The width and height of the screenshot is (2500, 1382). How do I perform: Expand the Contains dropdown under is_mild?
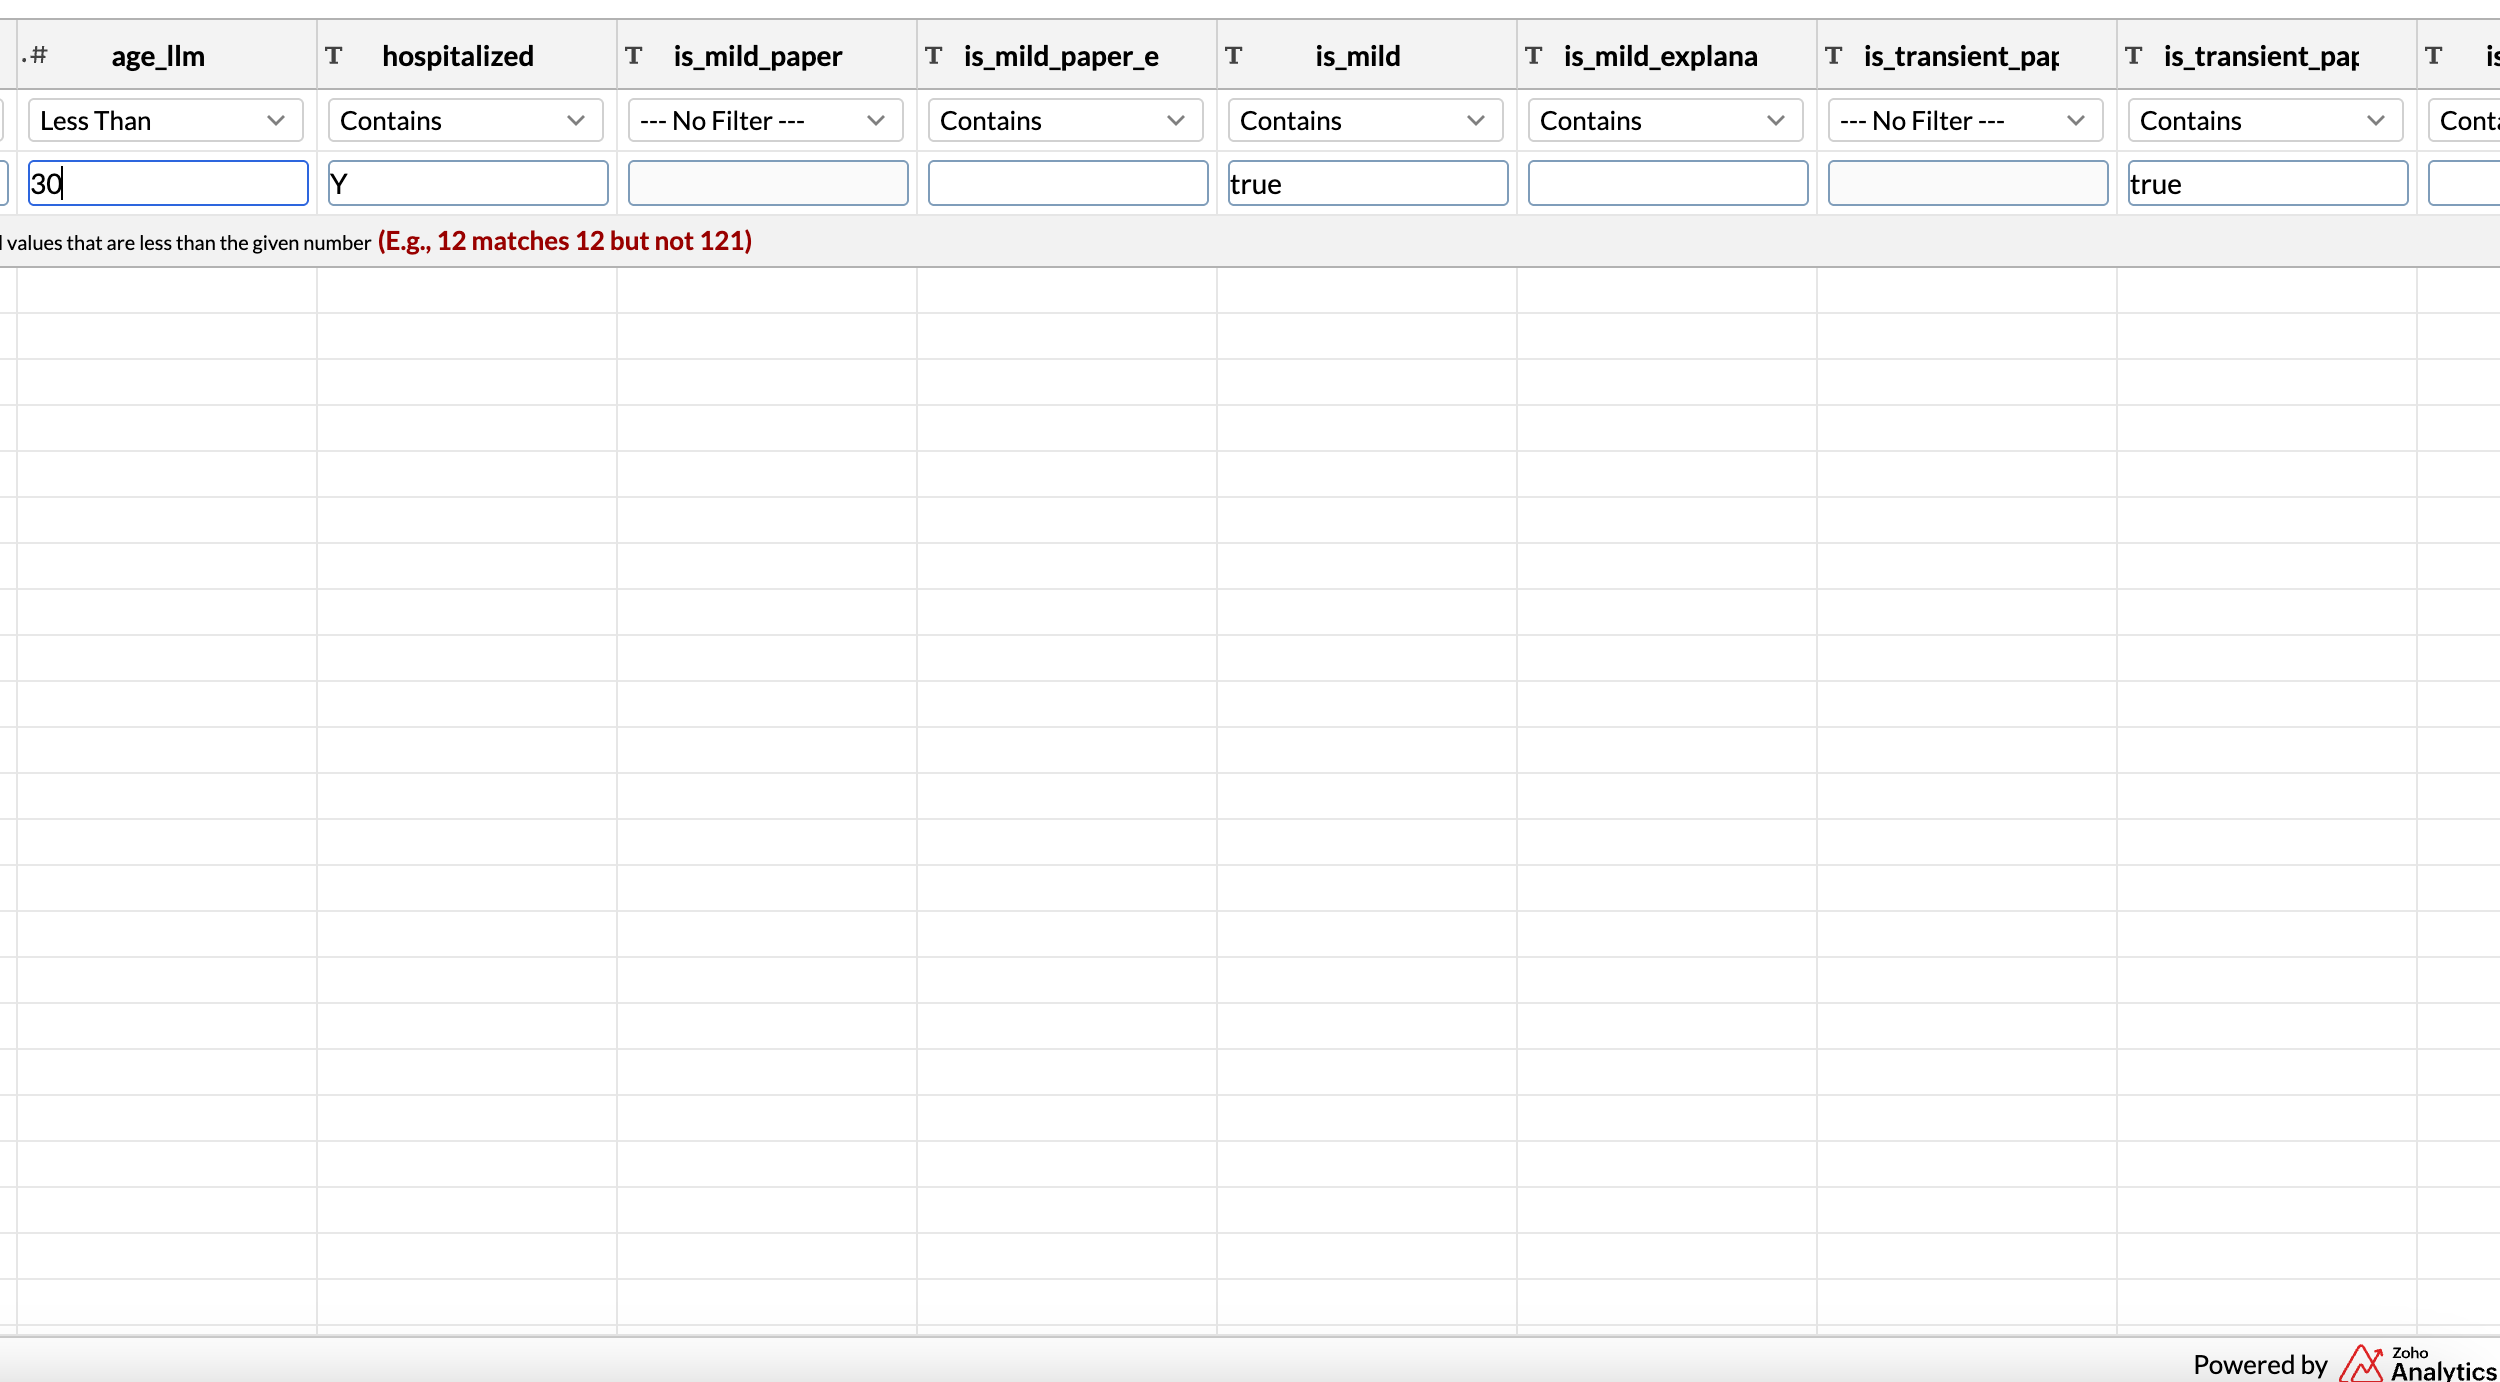(1365, 120)
